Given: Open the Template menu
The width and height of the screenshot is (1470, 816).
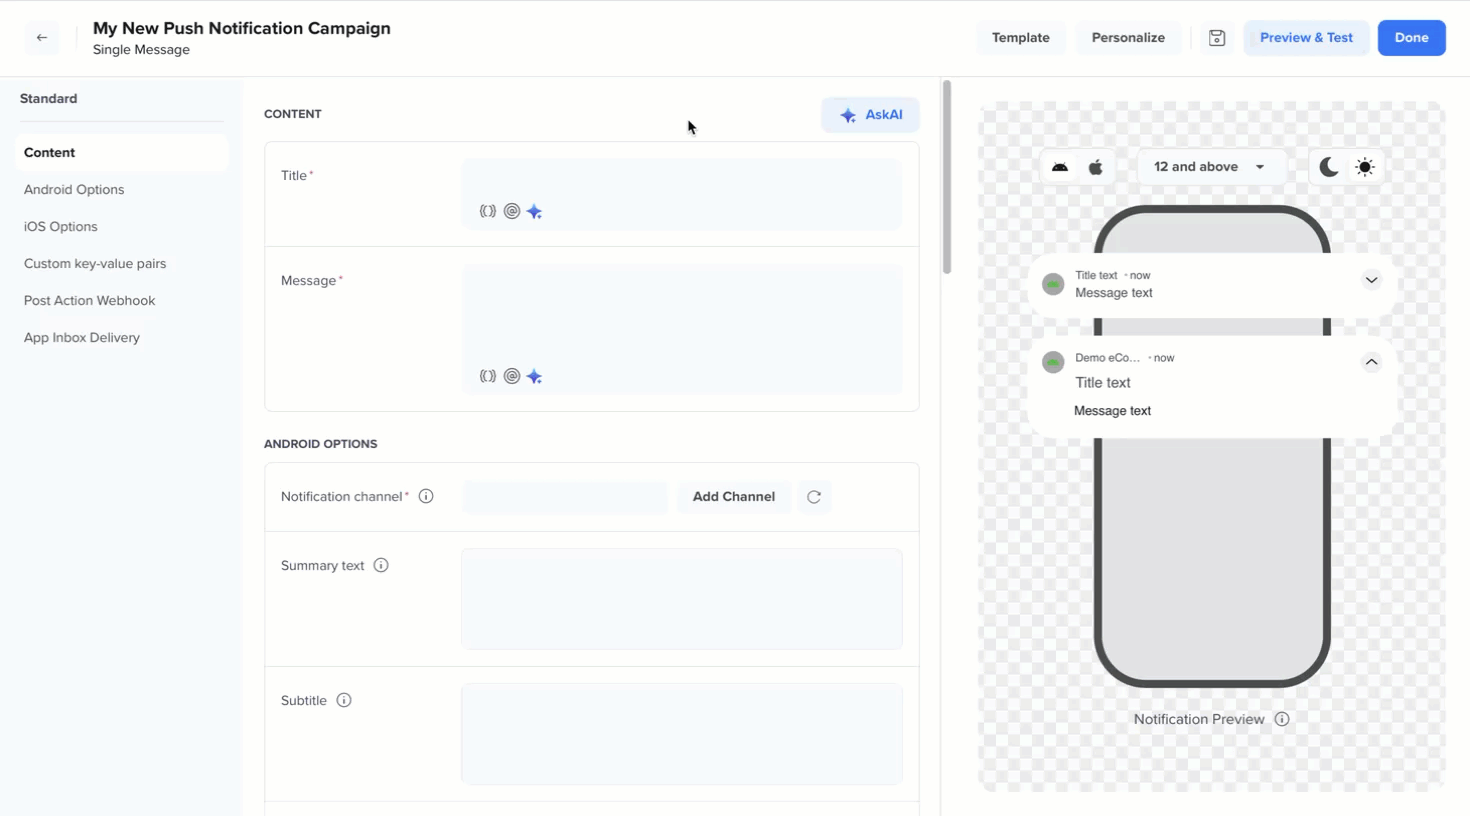Looking at the screenshot, I should [x=1021, y=38].
